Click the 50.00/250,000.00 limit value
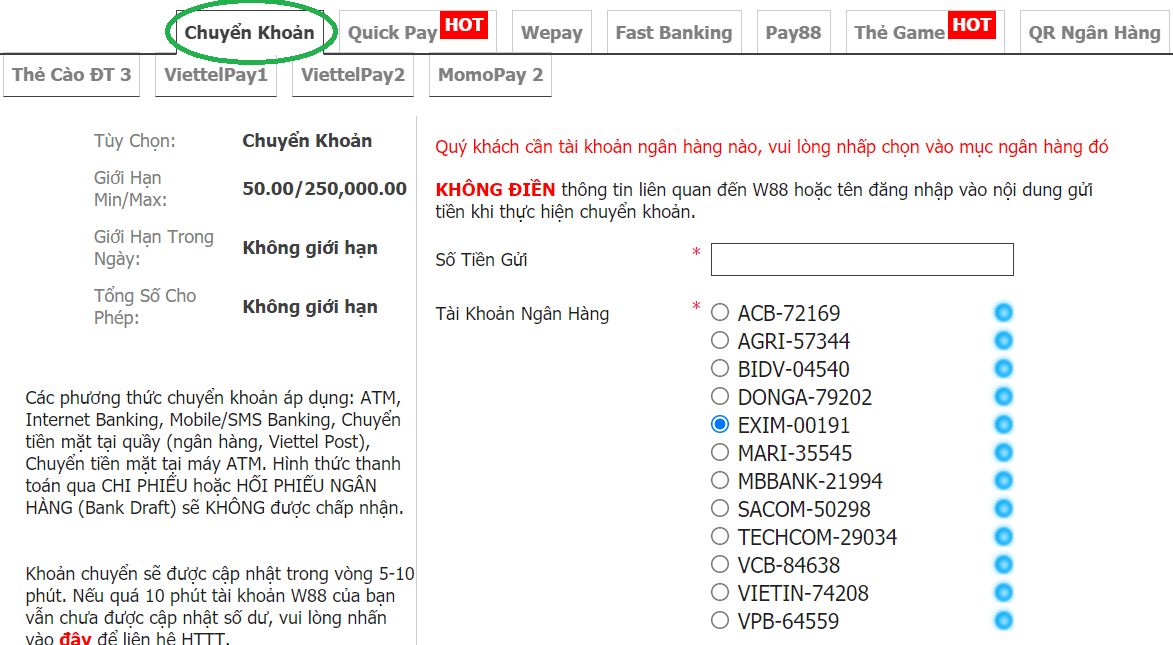This screenshot has height=645, width=1173. pos(325,189)
